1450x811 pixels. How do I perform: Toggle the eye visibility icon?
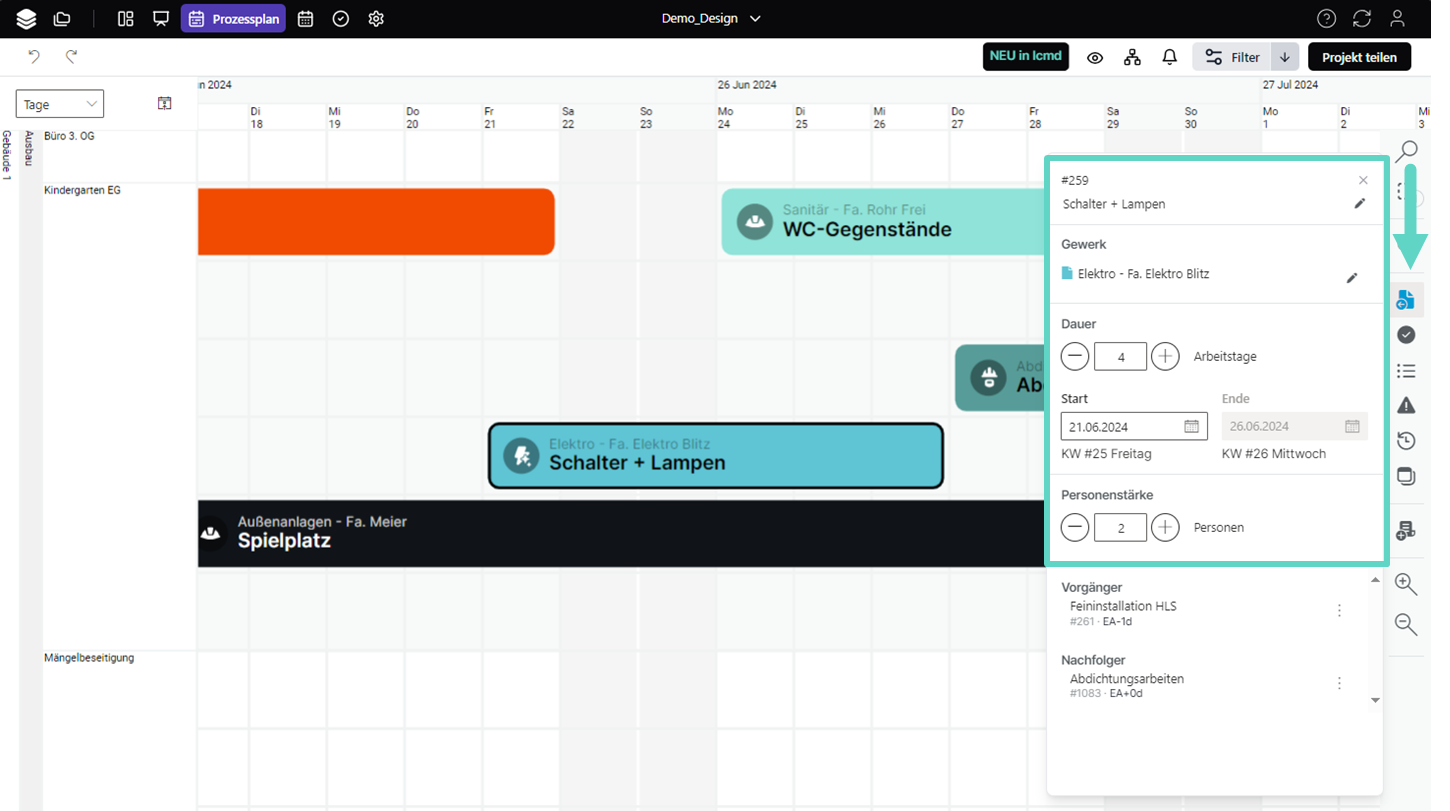(1095, 57)
